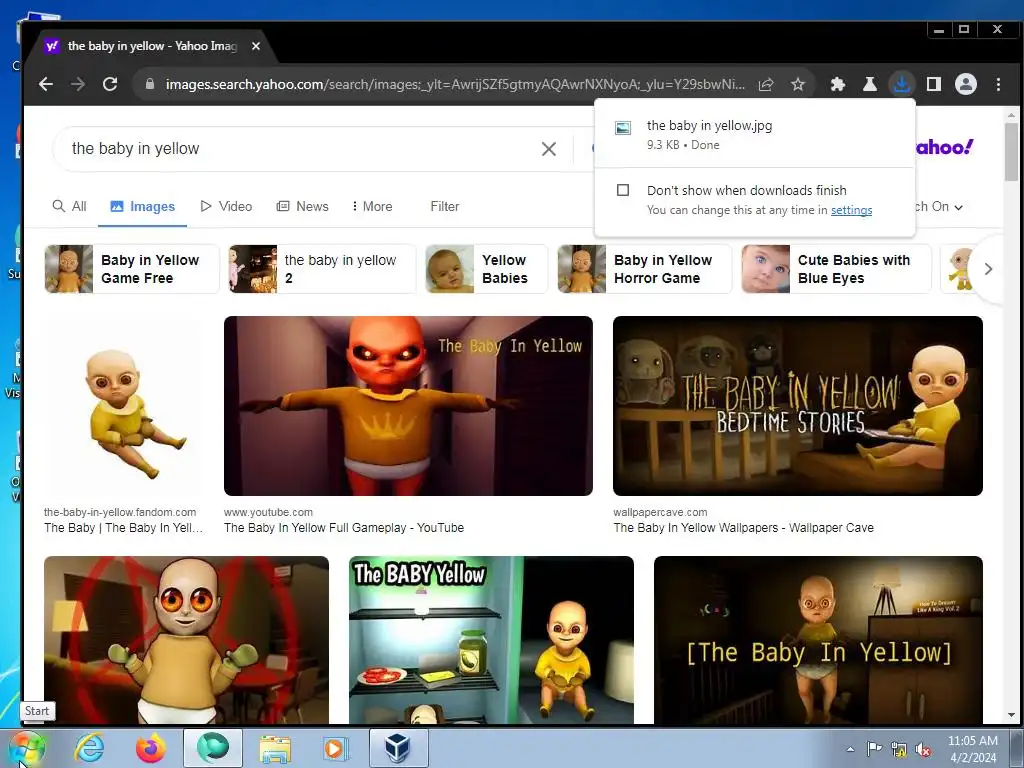The width and height of the screenshot is (1024, 768).
Task: Select Baby in Yellow Game Free suggestion
Action: pos(132,269)
